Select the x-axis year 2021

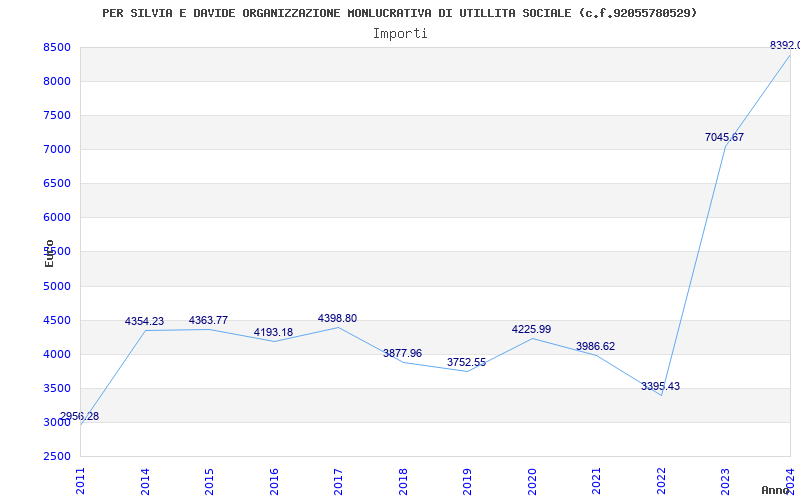596,481
